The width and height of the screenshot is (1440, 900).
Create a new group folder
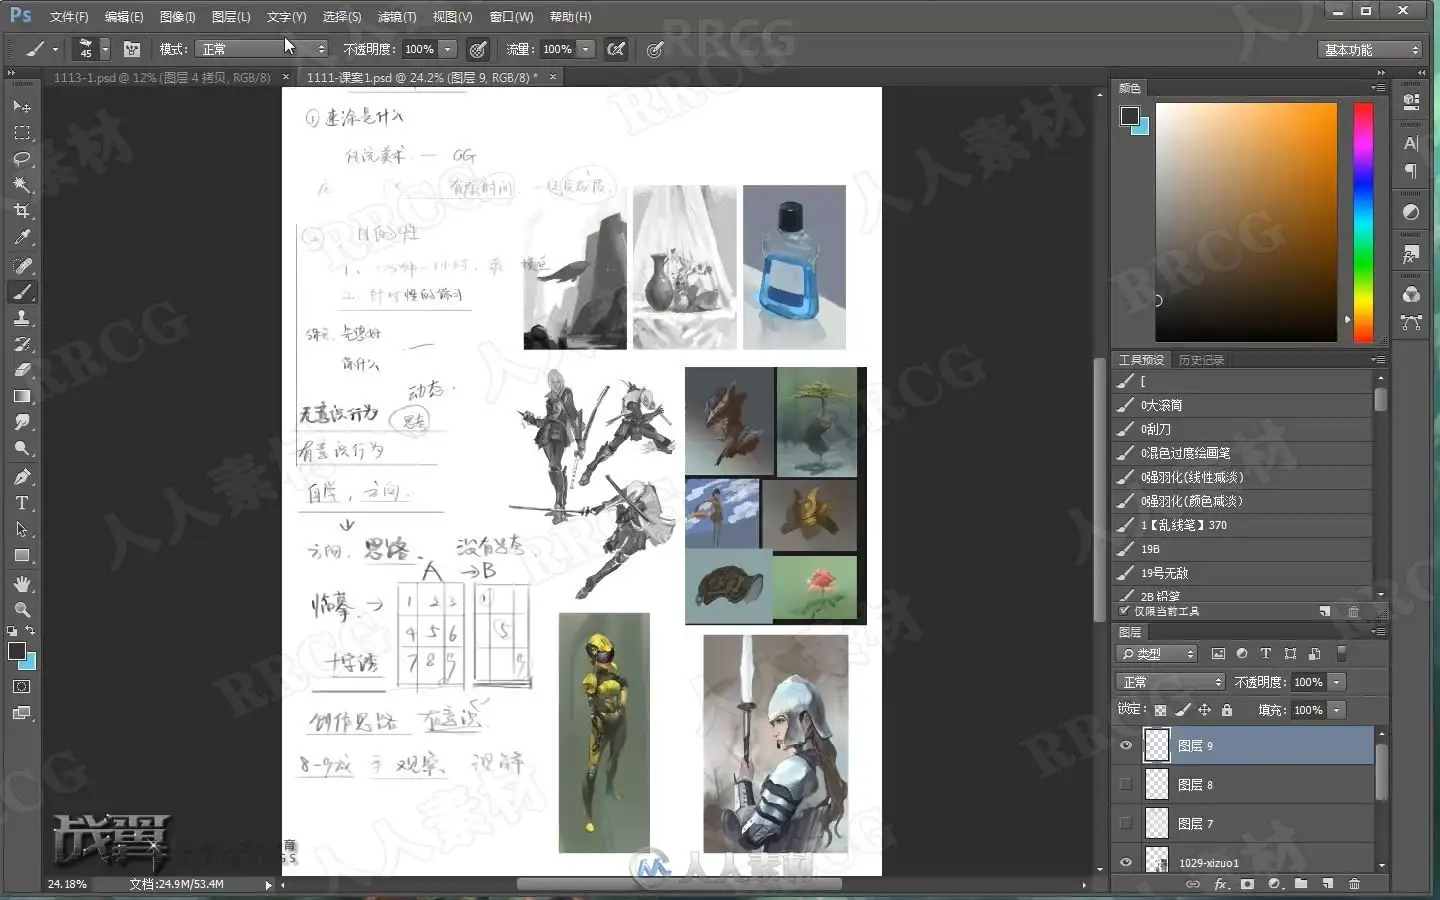[x=1301, y=884]
